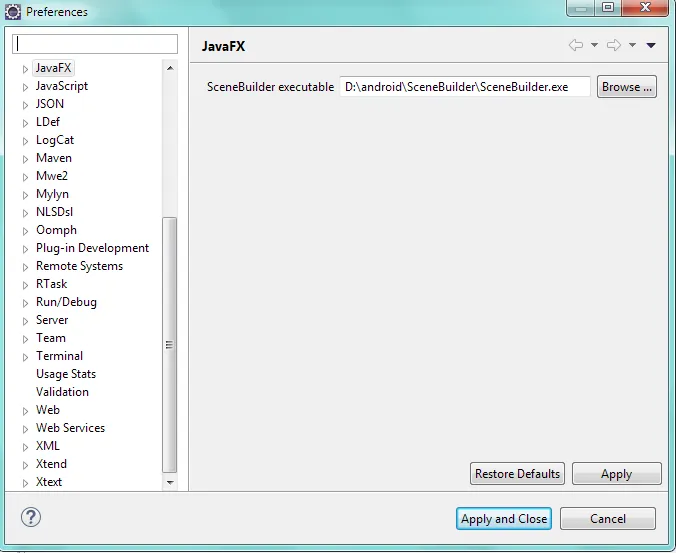The width and height of the screenshot is (676, 553).
Task: Open Run/Debug preferences
Action: (x=66, y=302)
